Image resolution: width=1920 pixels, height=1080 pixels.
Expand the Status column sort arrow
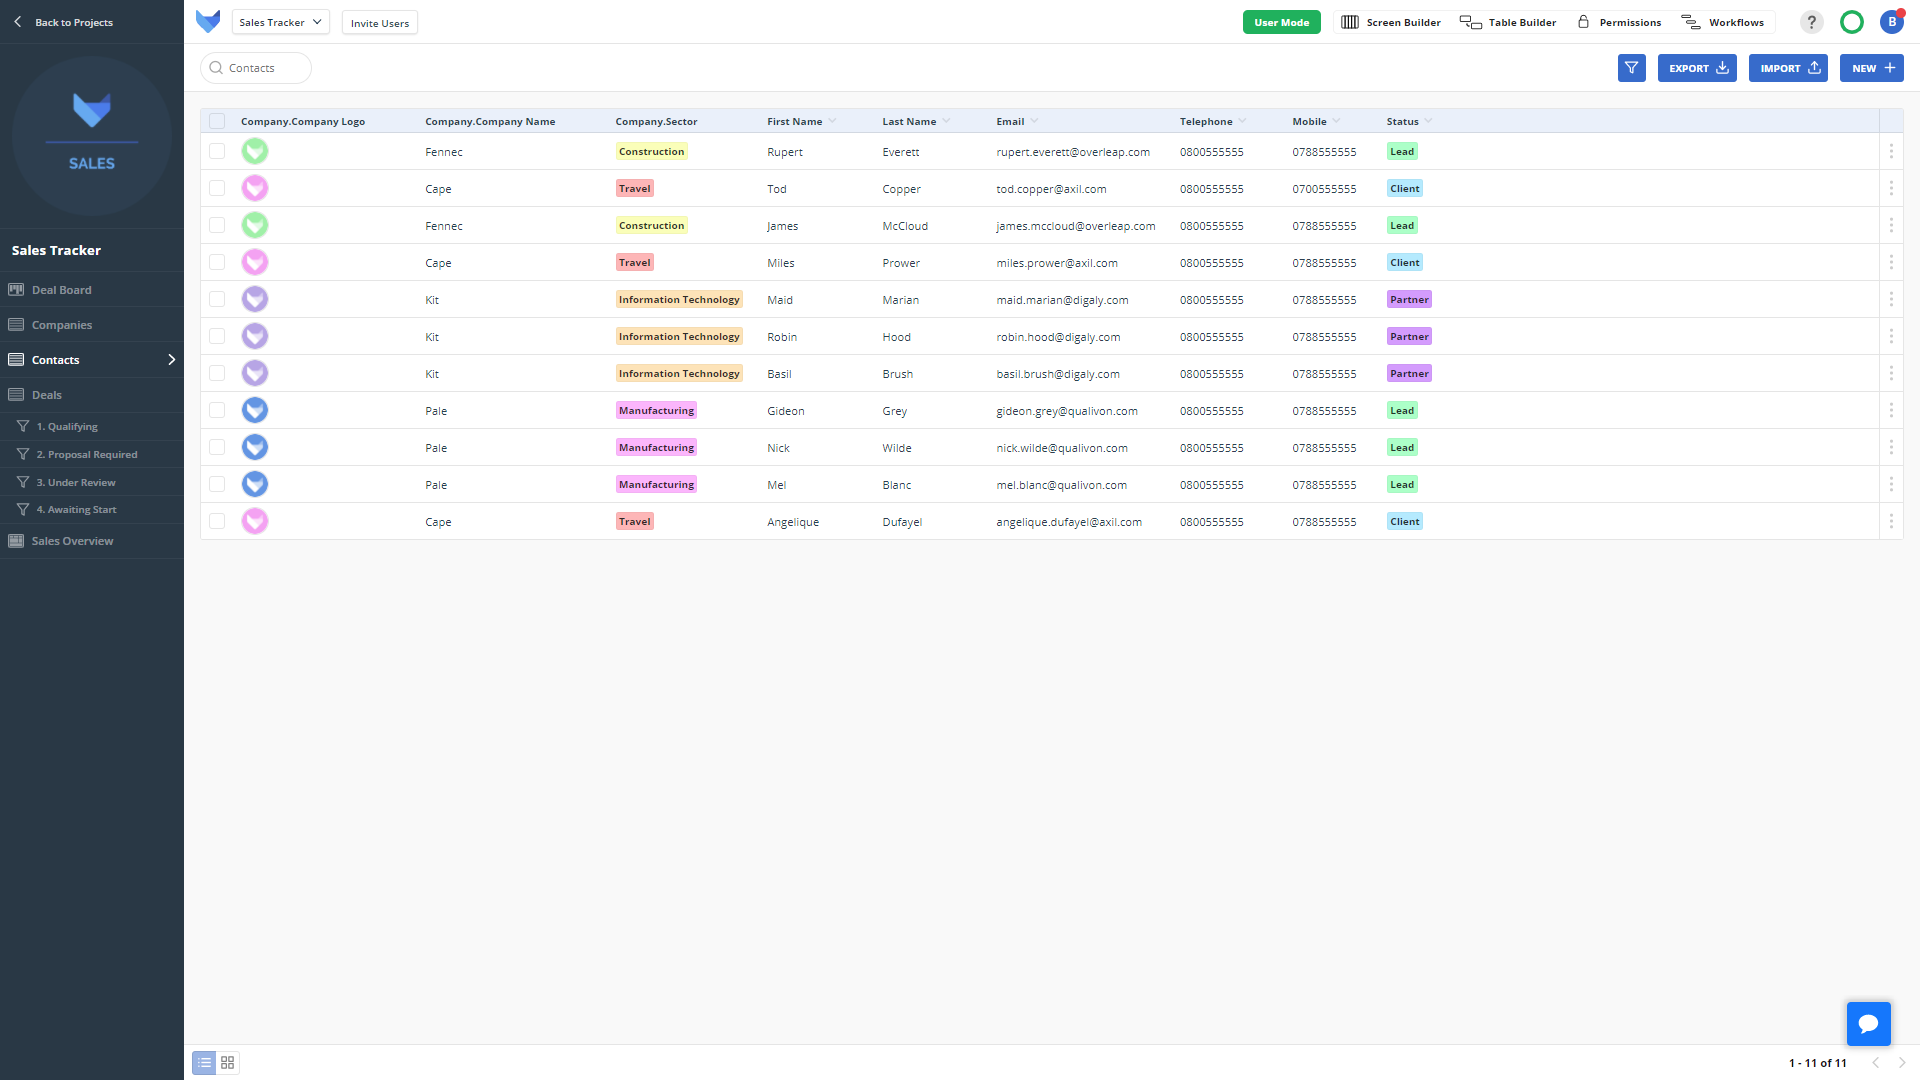(x=1428, y=121)
